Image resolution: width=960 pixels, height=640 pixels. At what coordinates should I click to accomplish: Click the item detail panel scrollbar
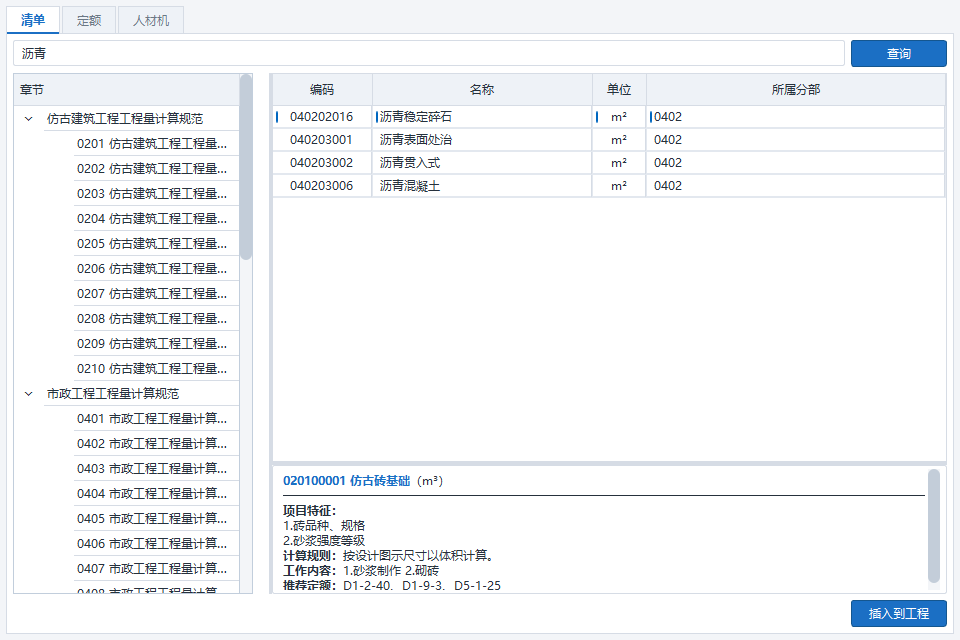pos(934,526)
